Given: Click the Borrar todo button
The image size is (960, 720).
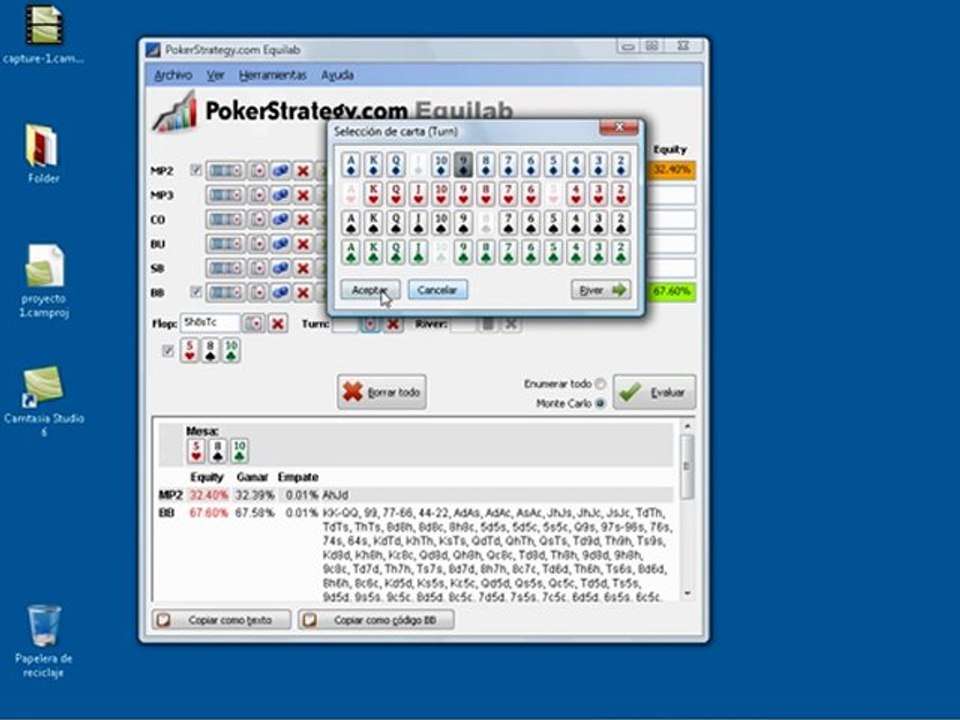Looking at the screenshot, I should click(x=381, y=392).
